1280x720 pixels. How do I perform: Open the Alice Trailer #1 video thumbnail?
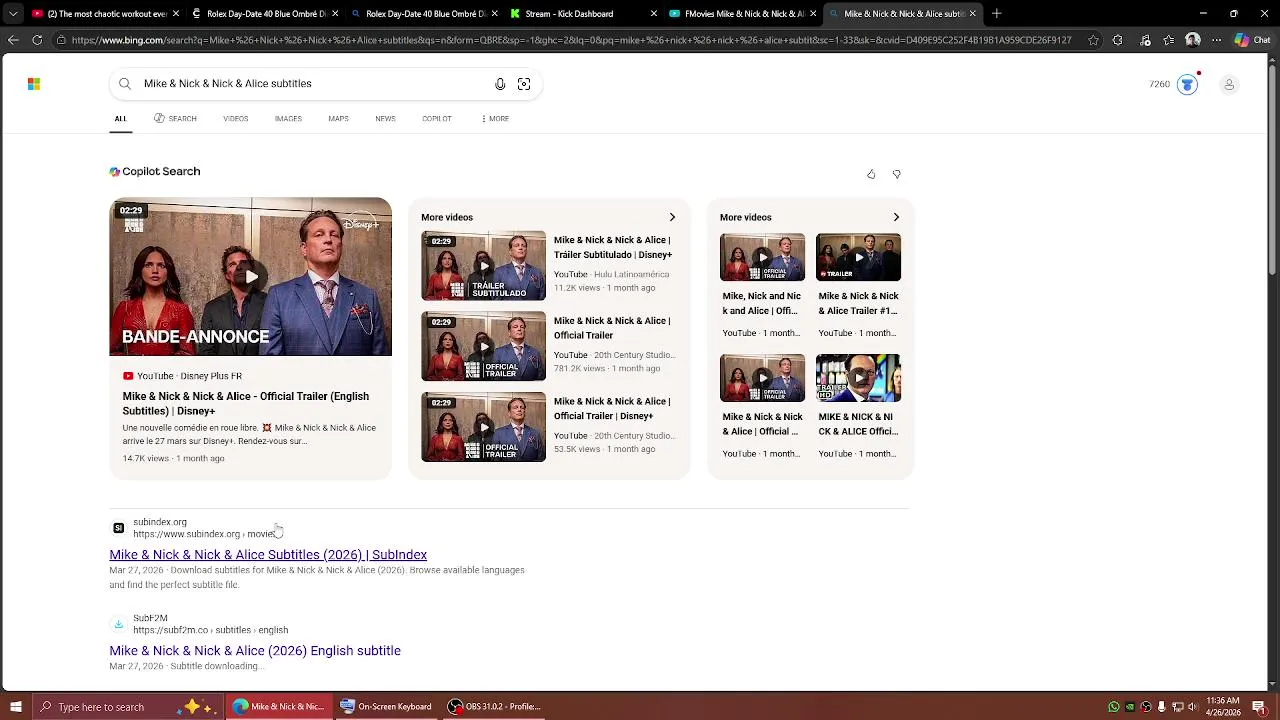tap(858, 257)
